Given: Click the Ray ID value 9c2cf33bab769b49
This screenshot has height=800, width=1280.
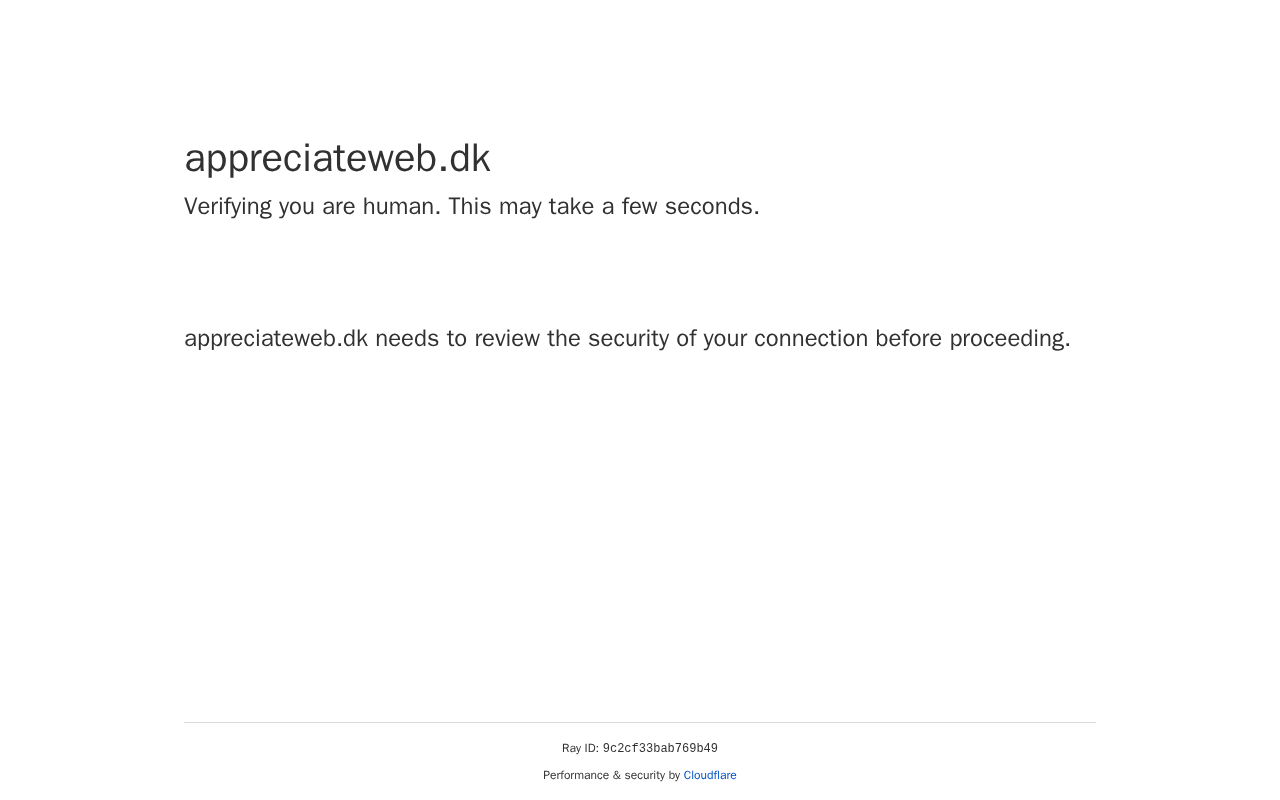Looking at the screenshot, I should (x=660, y=749).
